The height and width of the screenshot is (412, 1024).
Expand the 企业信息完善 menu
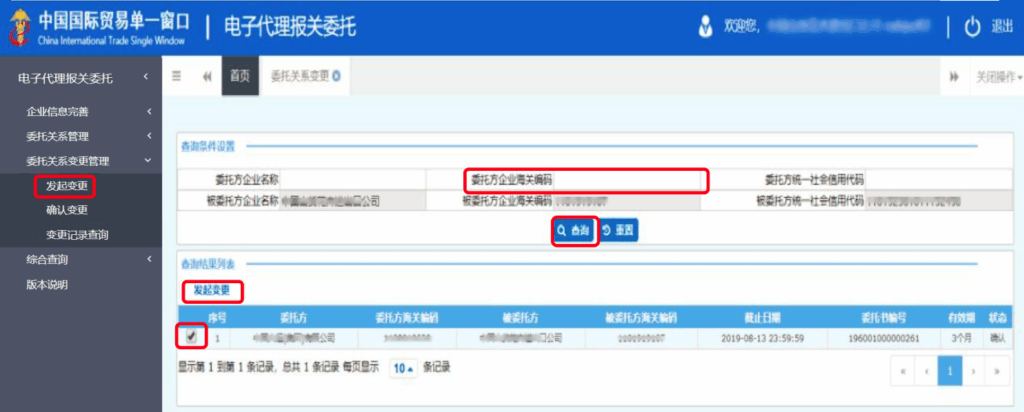pyautogui.click(x=81, y=112)
